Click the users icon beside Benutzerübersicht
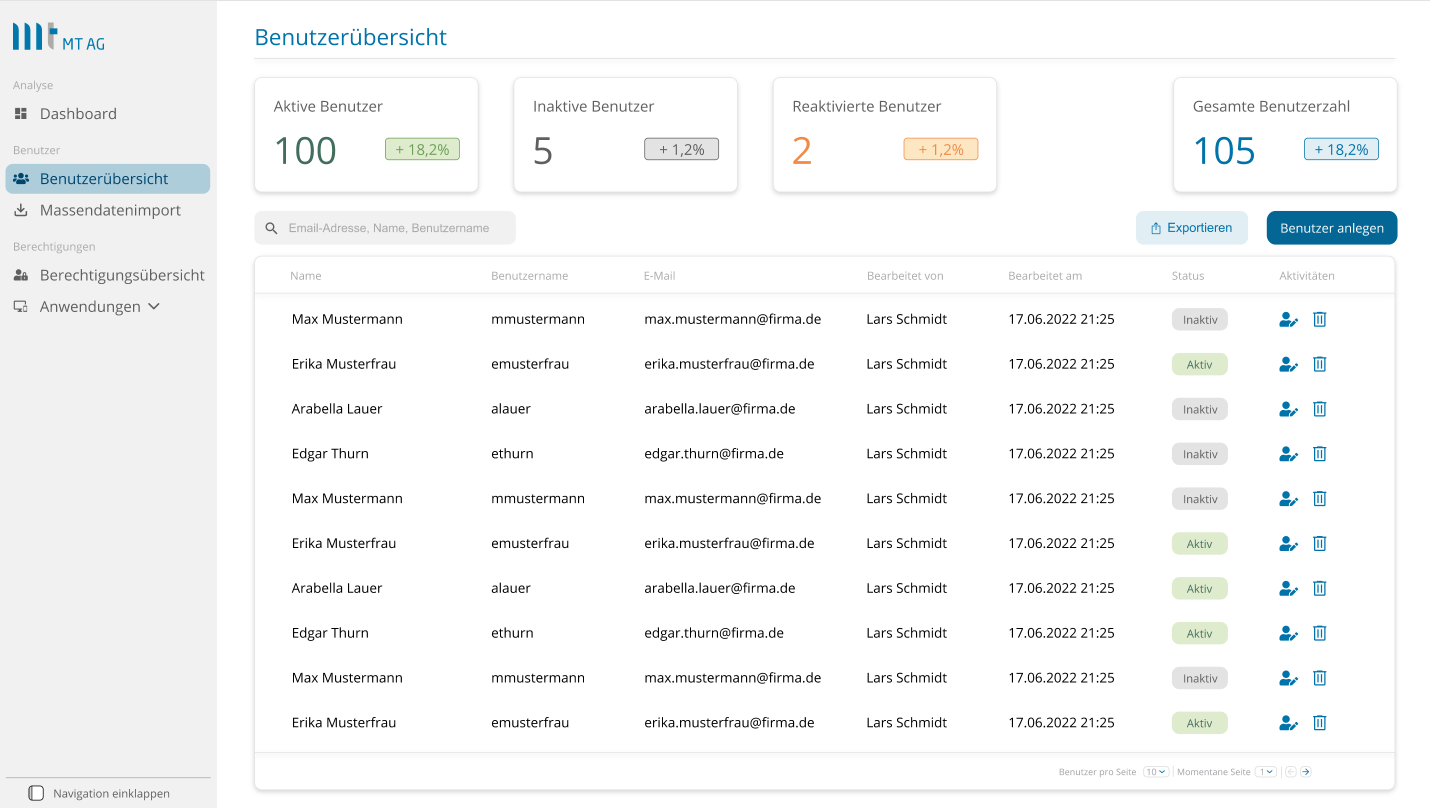This screenshot has height=808, width=1430. pyautogui.click(x=20, y=179)
